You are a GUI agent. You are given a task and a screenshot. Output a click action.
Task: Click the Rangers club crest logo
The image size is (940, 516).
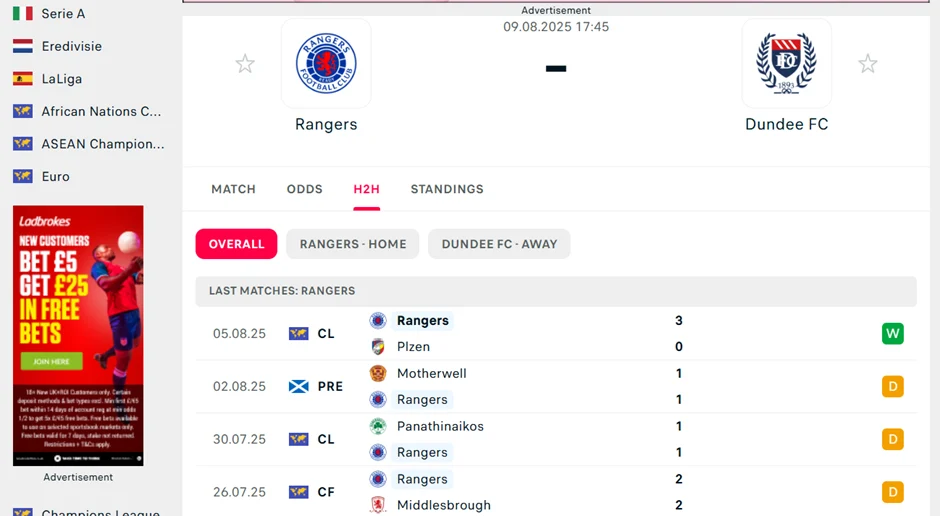pyautogui.click(x=326, y=63)
